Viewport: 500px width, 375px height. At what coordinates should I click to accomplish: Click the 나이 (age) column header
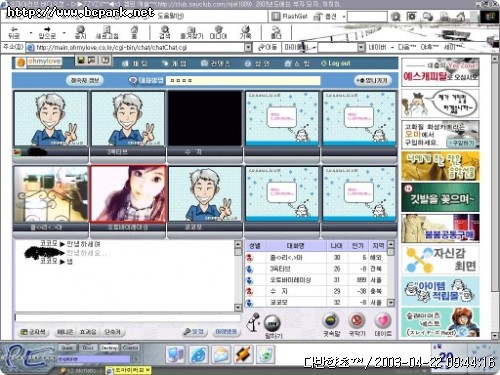coord(336,246)
